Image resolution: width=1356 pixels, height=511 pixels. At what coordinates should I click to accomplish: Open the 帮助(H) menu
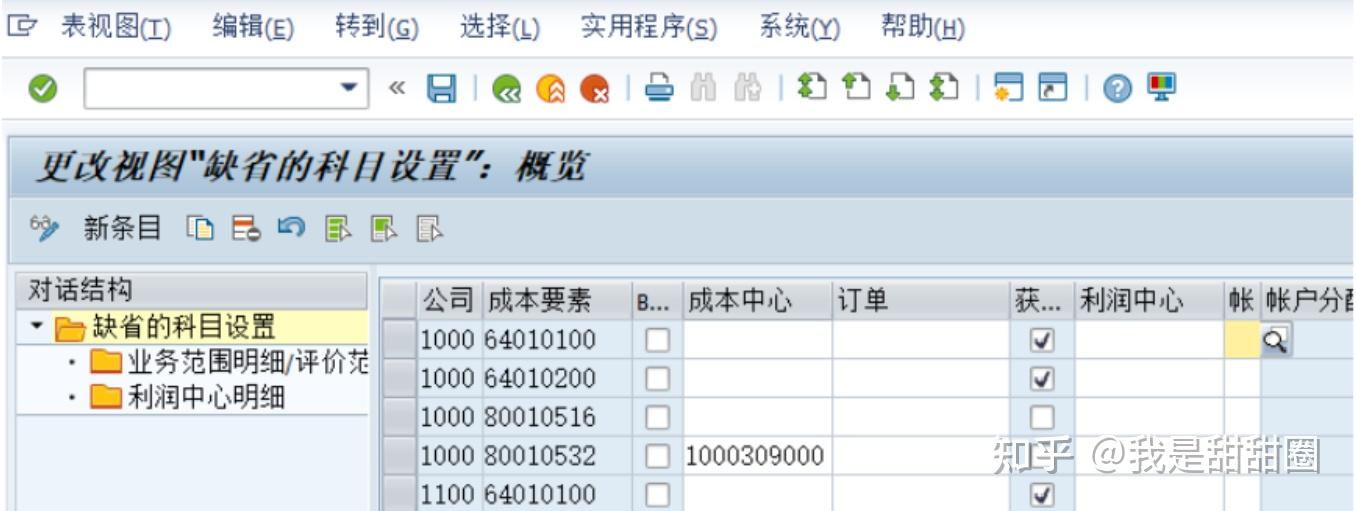coord(923,27)
